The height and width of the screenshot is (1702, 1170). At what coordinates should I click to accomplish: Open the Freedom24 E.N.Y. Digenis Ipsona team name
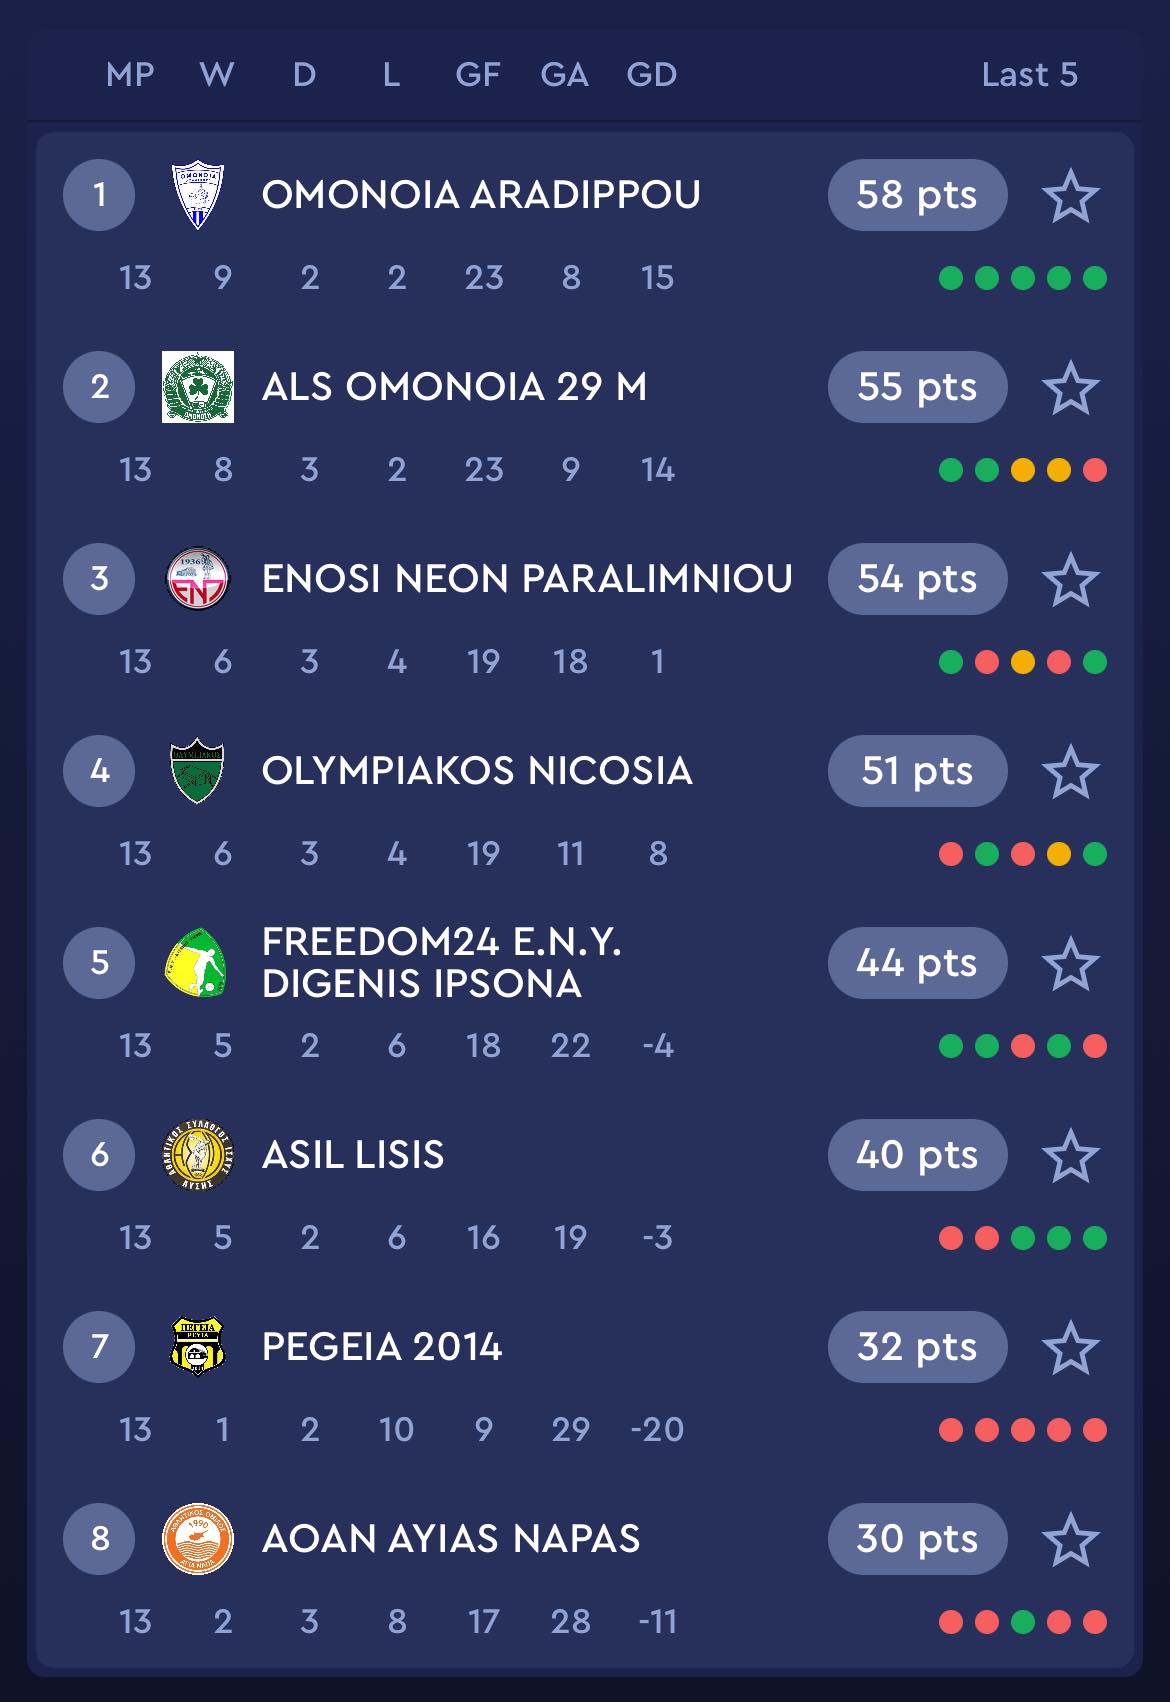click(x=441, y=963)
